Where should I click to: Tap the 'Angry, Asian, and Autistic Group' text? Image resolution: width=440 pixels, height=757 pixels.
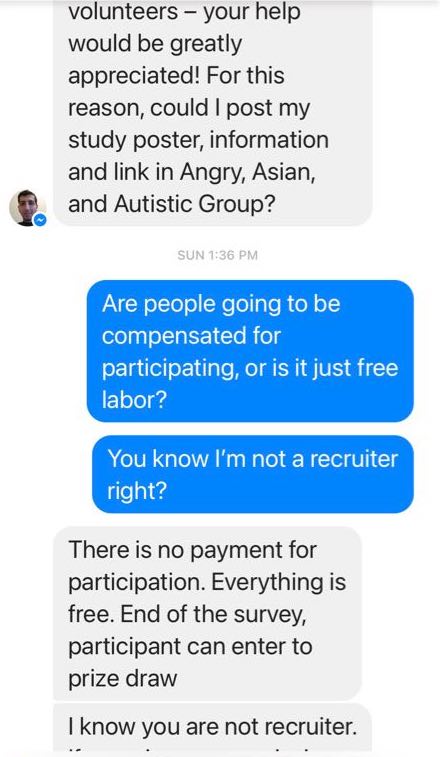(192, 188)
